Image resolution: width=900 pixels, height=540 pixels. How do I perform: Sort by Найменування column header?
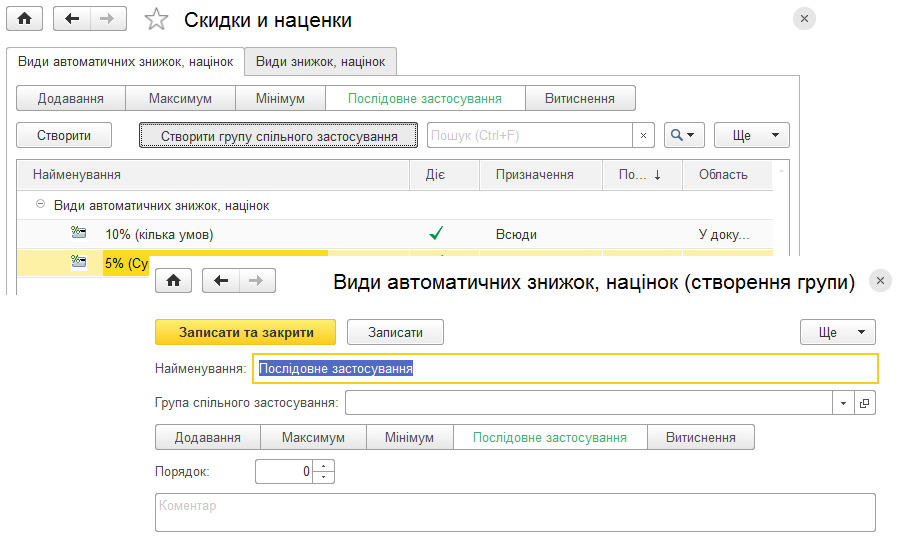(213, 174)
